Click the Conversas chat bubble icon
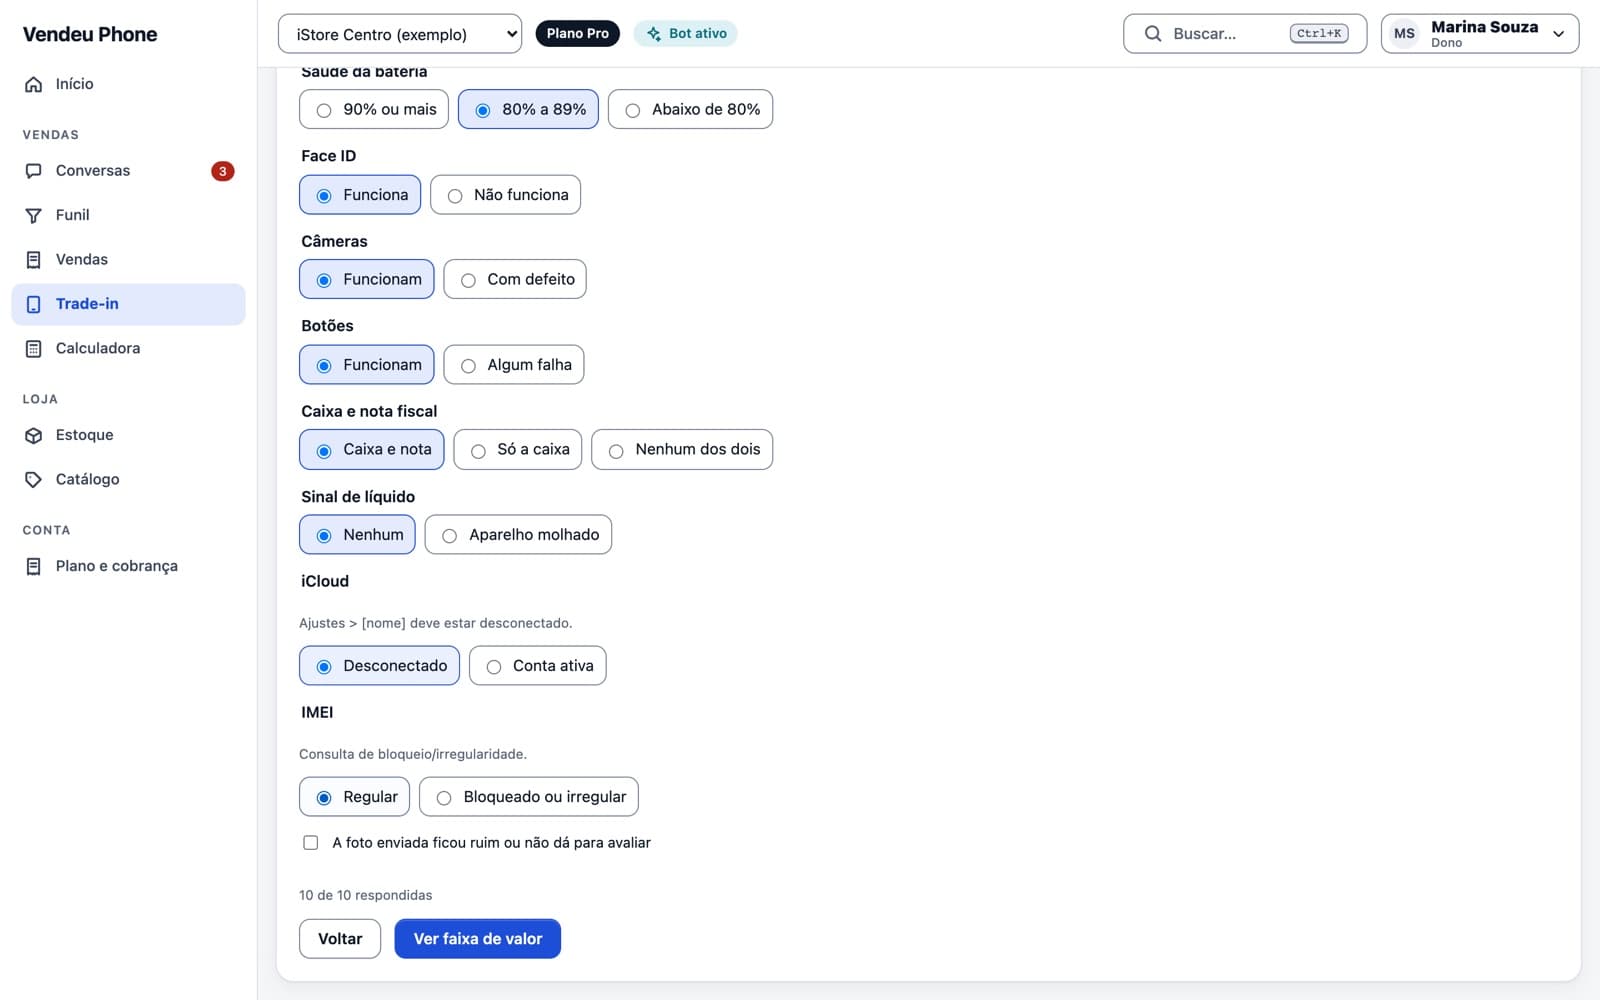 (34, 171)
